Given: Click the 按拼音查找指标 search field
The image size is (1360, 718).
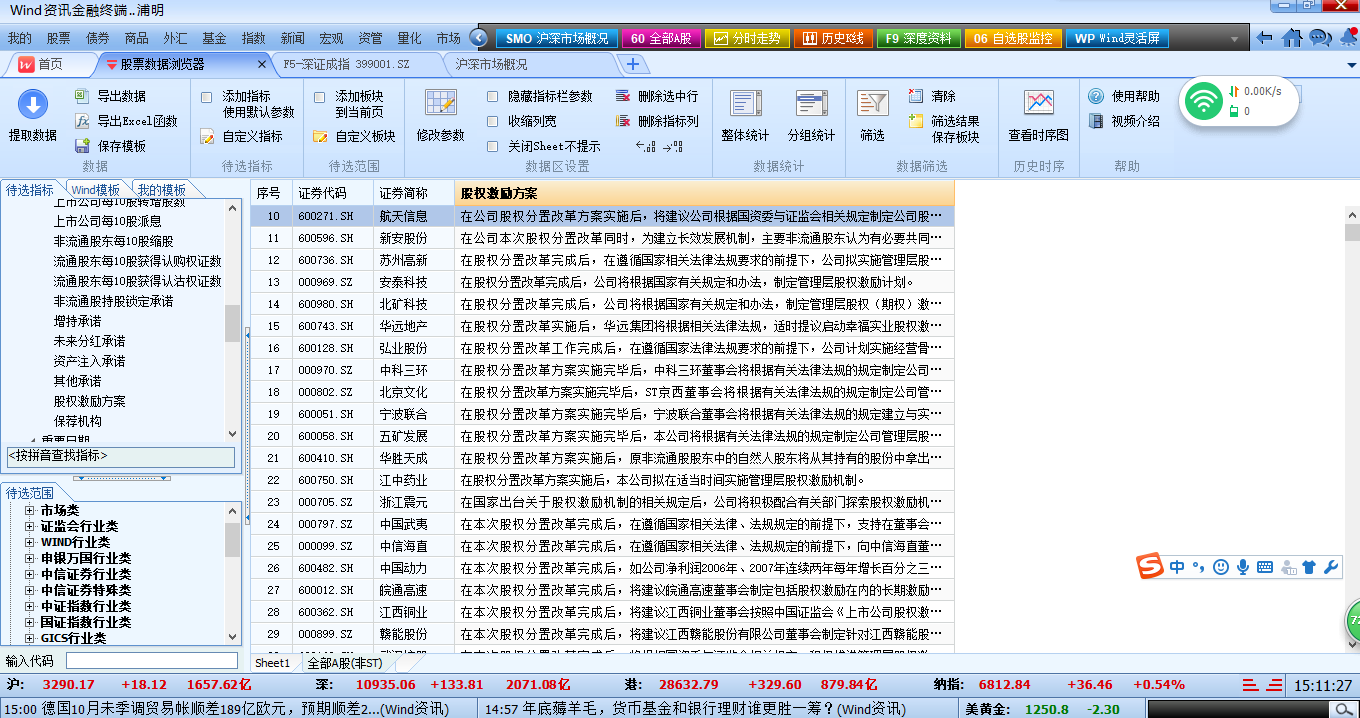Looking at the screenshot, I should [121, 456].
